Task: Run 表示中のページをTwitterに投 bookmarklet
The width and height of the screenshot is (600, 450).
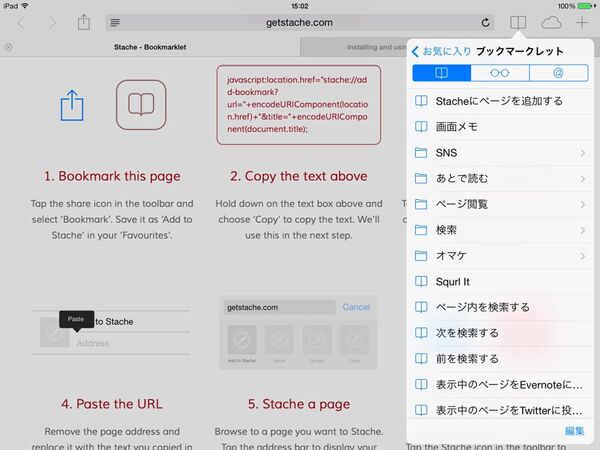Action: pos(501,410)
